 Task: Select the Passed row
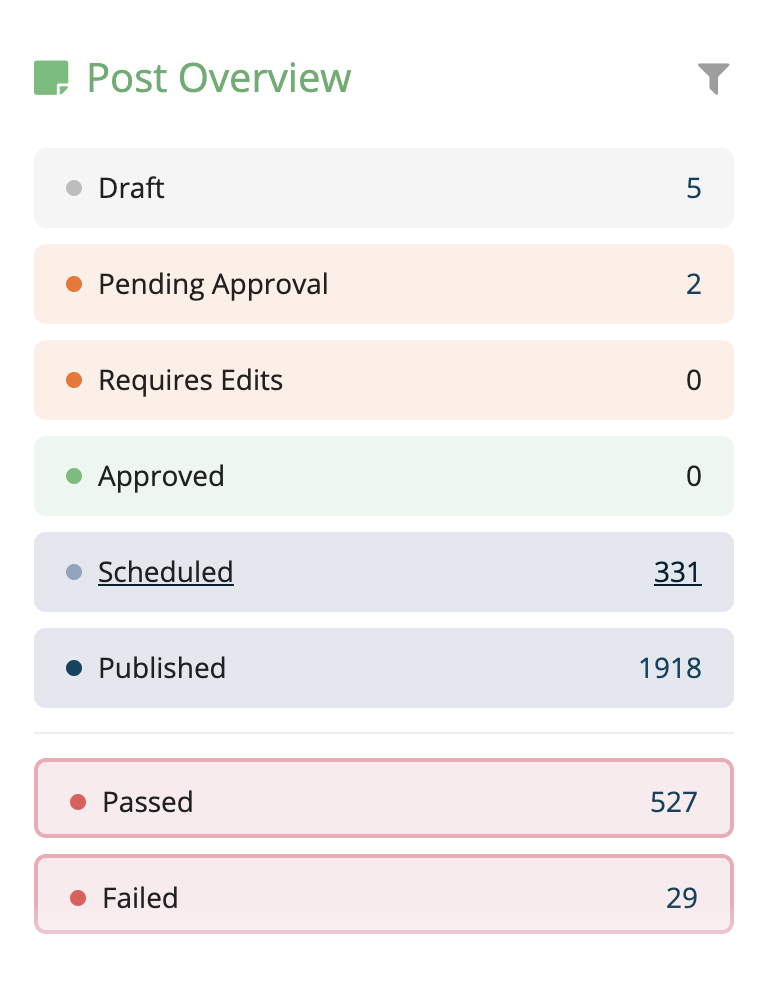383,800
